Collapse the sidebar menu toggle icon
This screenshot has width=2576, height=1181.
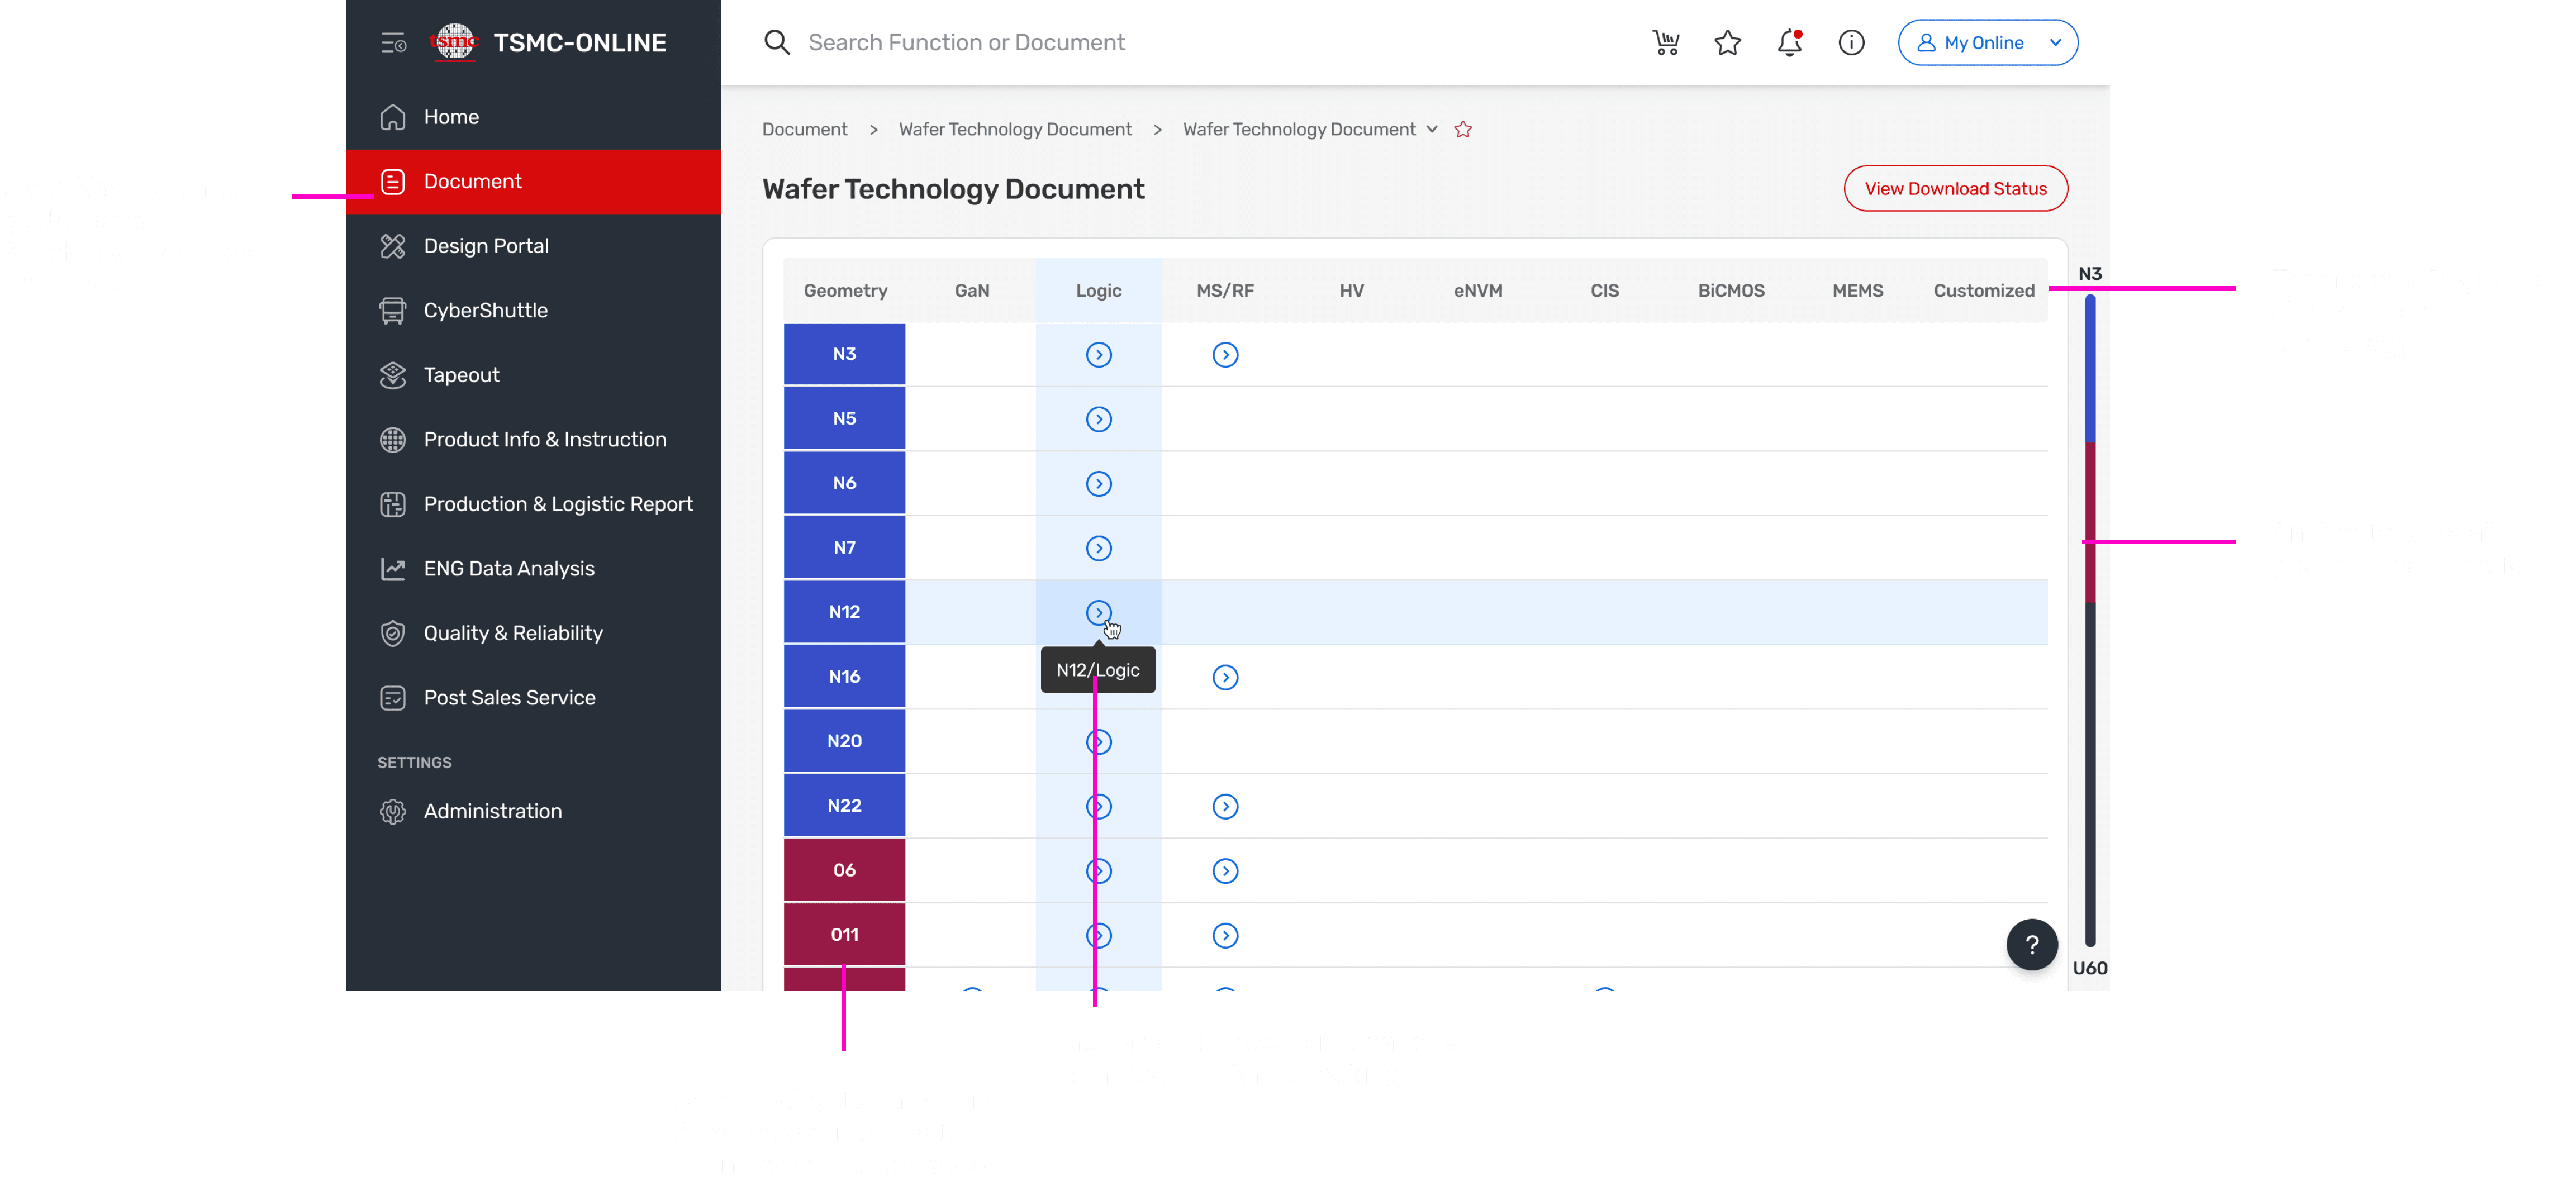pyautogui.click(x=393, y=43)
